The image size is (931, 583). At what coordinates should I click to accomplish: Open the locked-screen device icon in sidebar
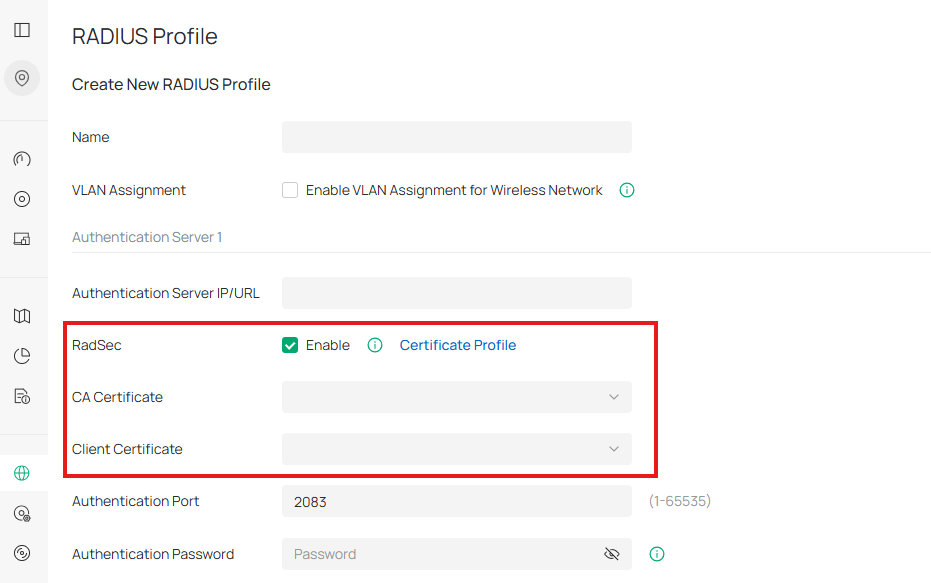(22, 238)
